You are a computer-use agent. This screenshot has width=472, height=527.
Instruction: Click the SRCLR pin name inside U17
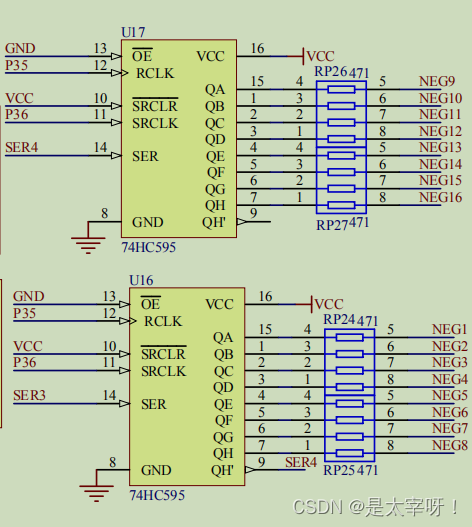pos(155,106)
